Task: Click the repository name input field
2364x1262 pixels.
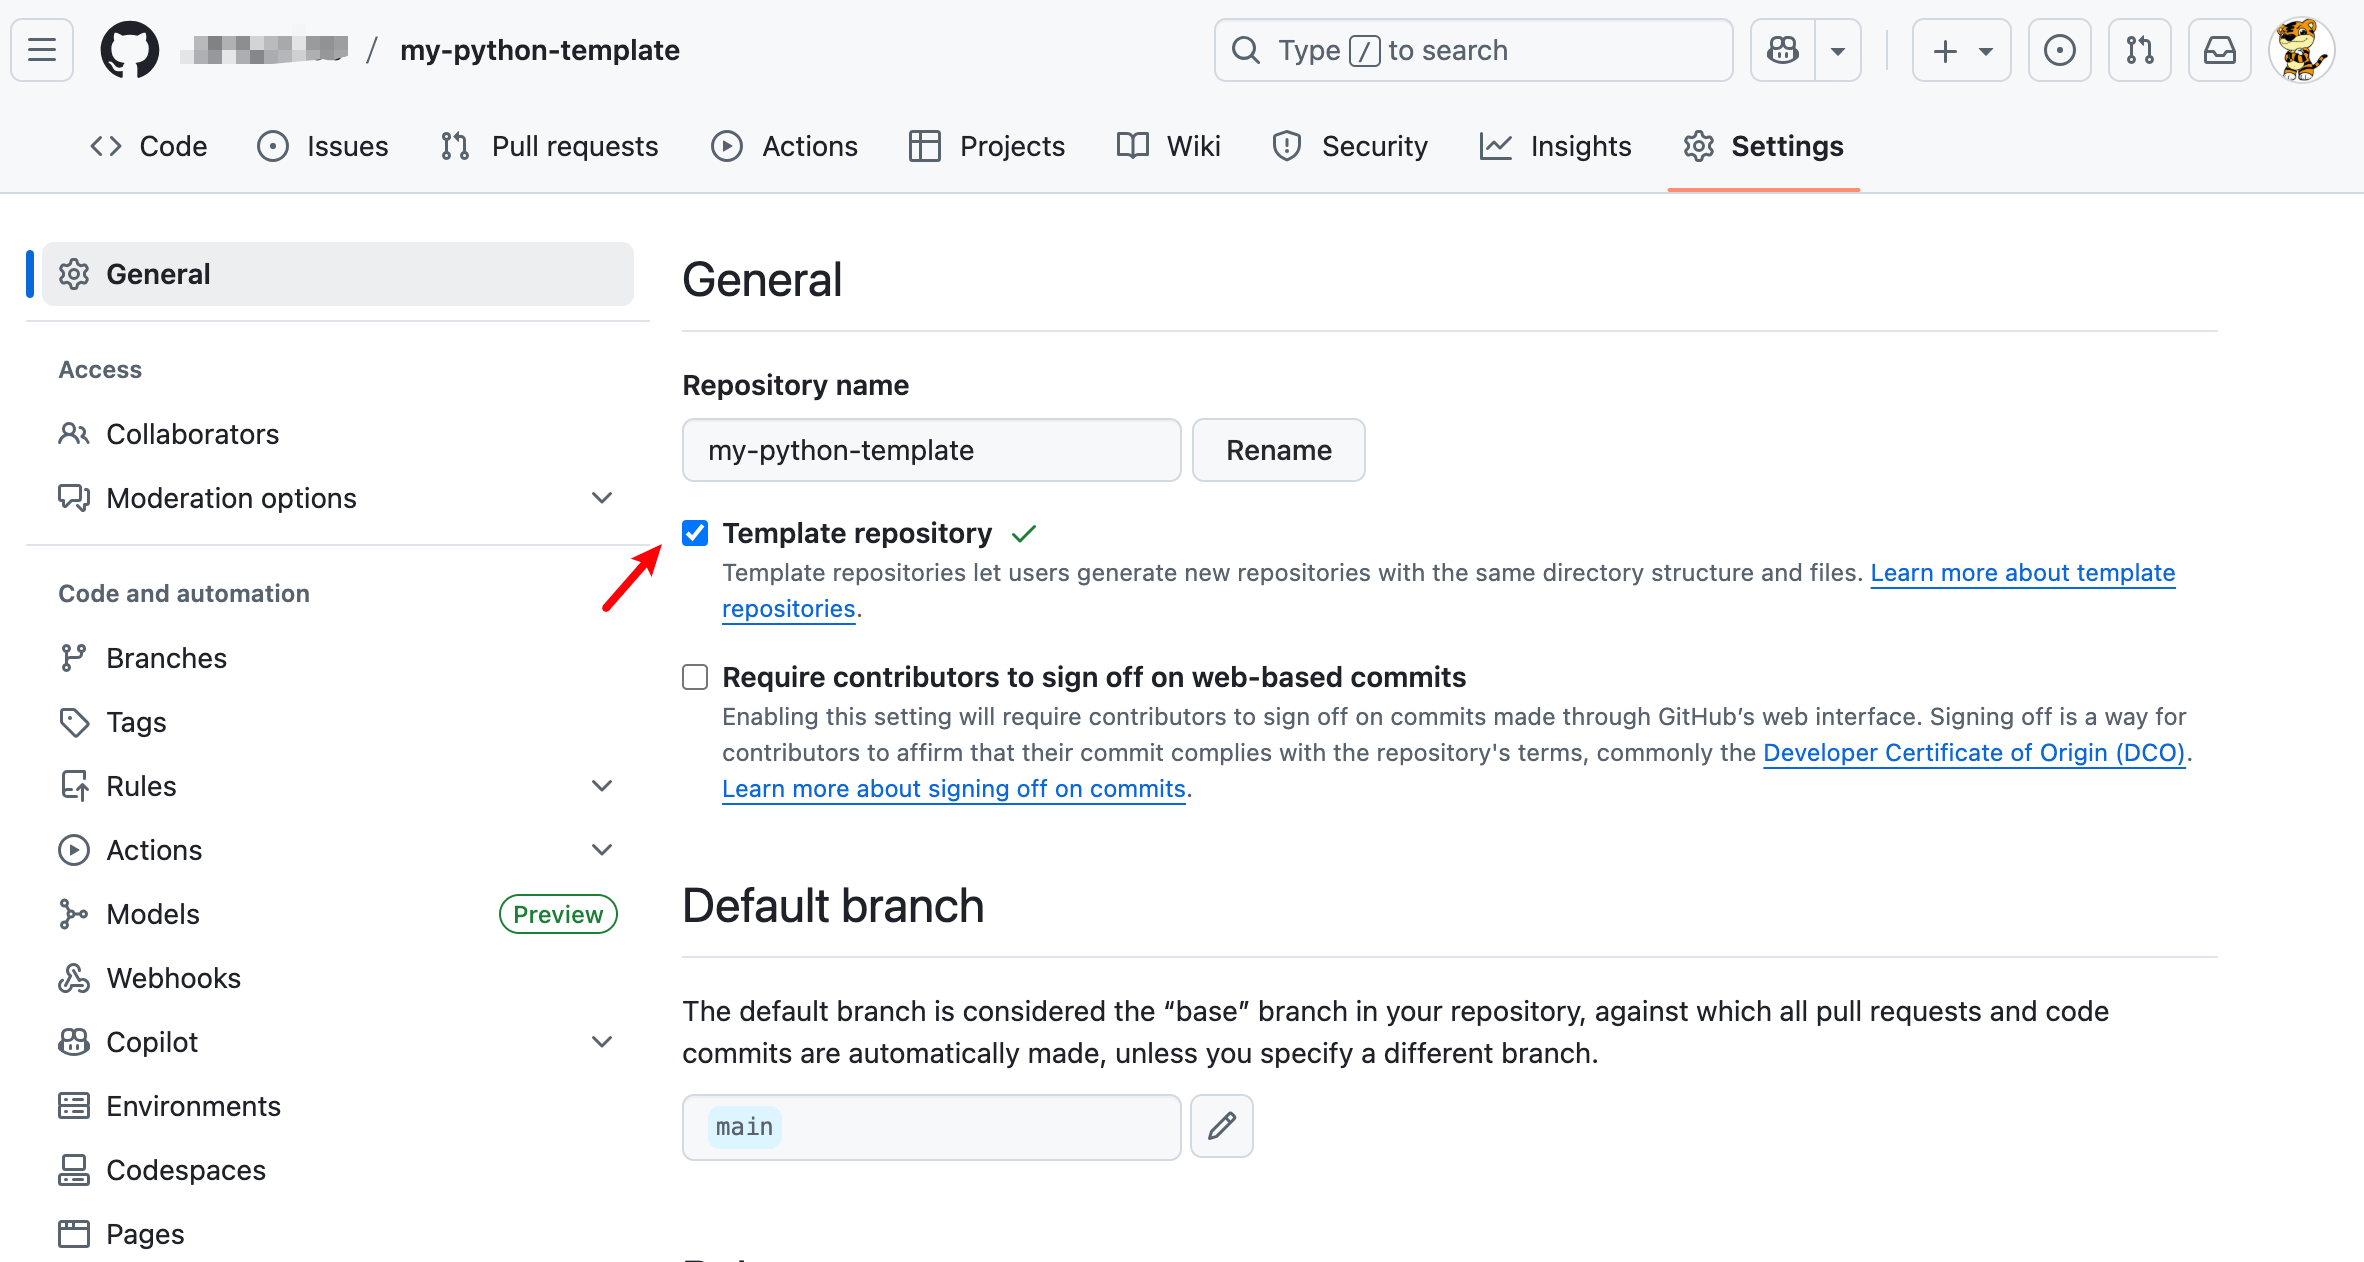Action: point(930,450)
